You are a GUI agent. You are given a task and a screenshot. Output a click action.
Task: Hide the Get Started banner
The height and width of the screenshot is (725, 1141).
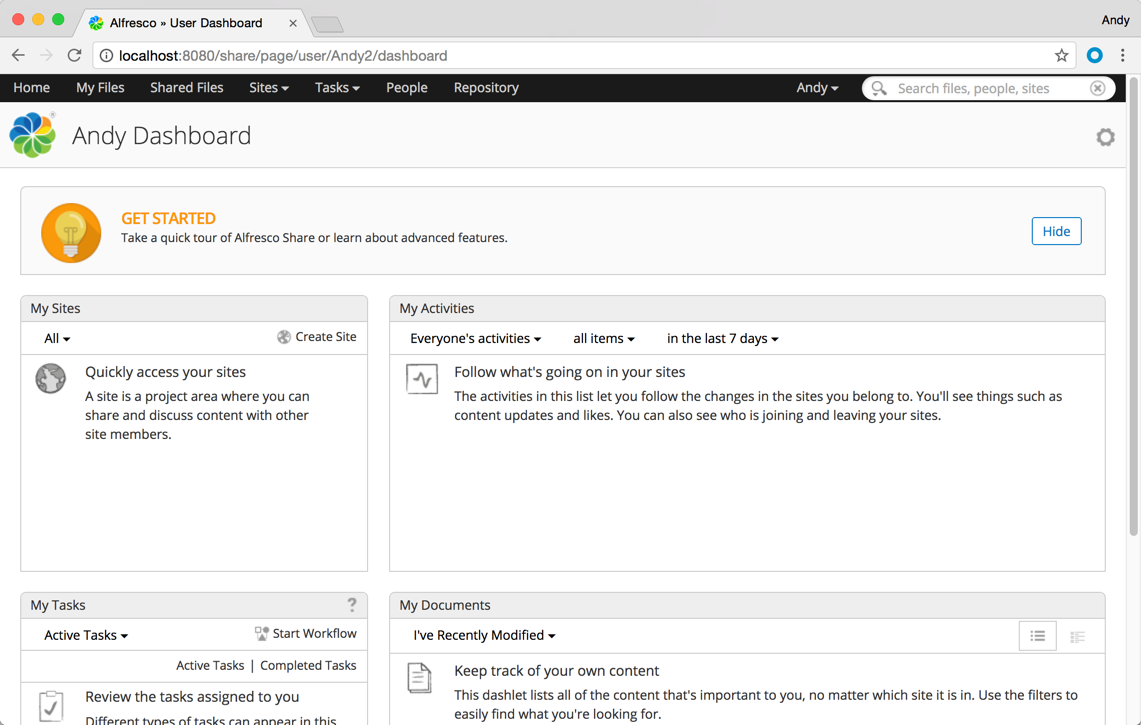(1056, 231)
